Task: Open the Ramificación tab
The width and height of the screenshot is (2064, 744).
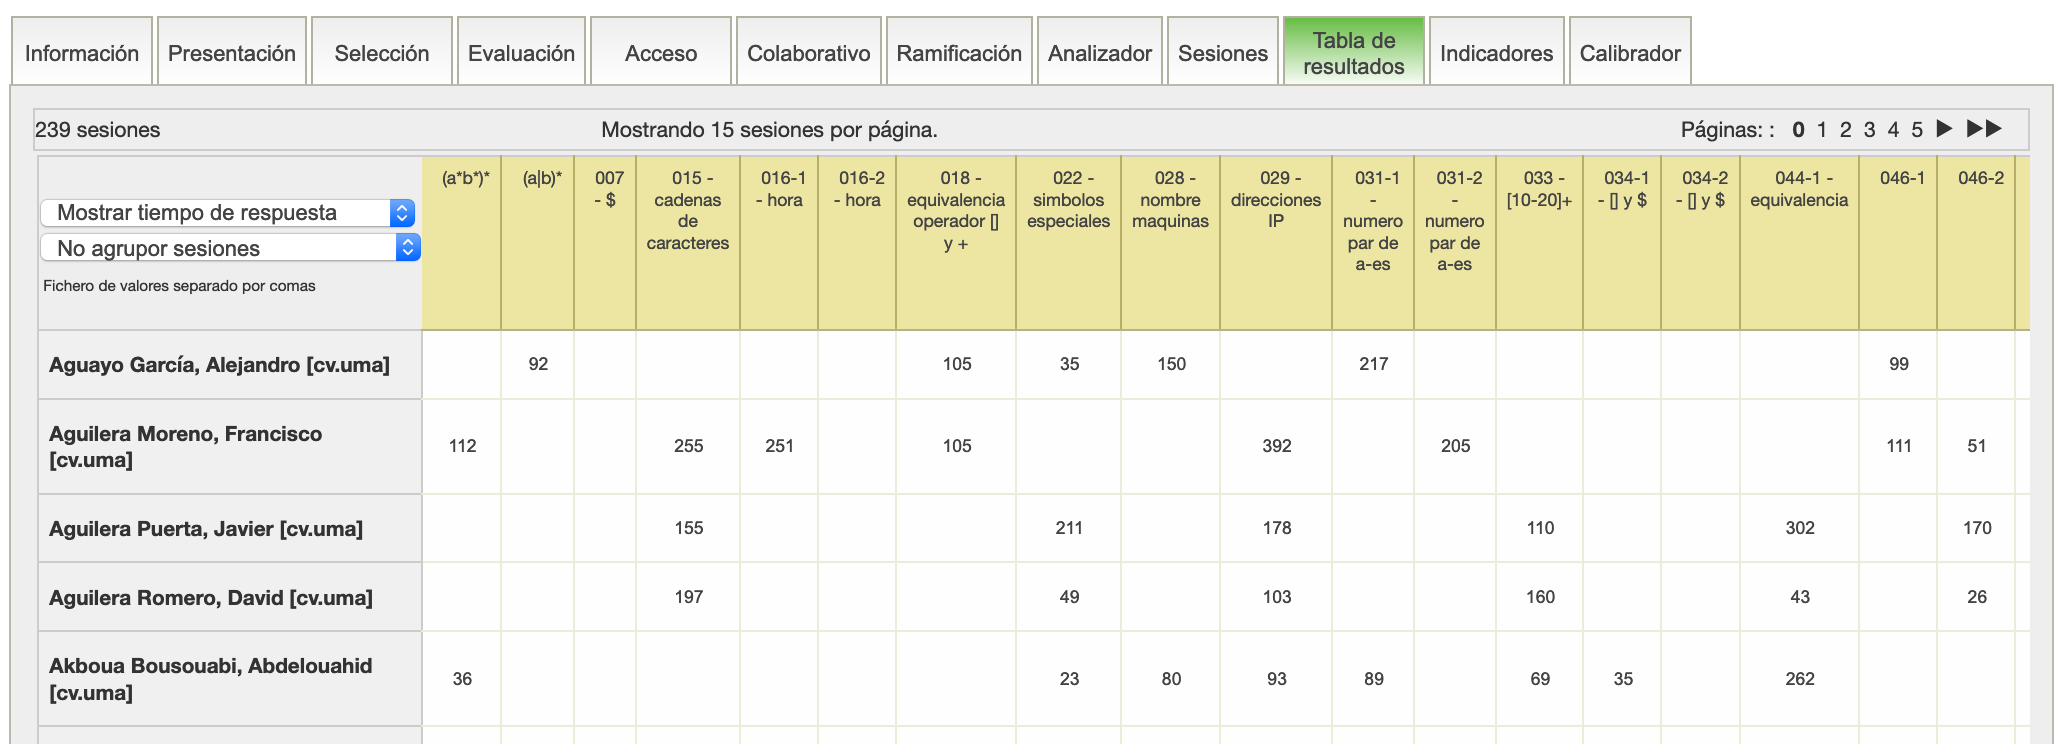Action: coord(958,53)
